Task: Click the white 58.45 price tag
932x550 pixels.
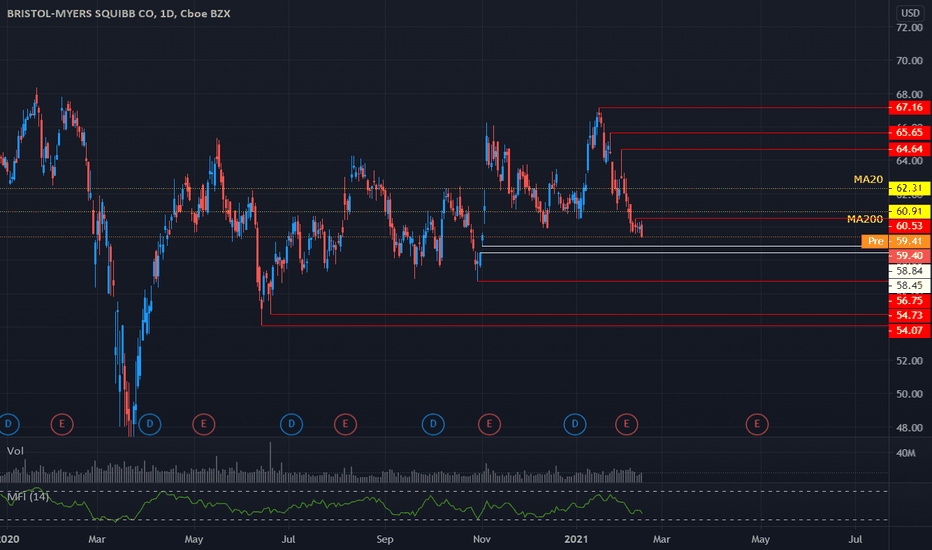Action: (909, 285)
